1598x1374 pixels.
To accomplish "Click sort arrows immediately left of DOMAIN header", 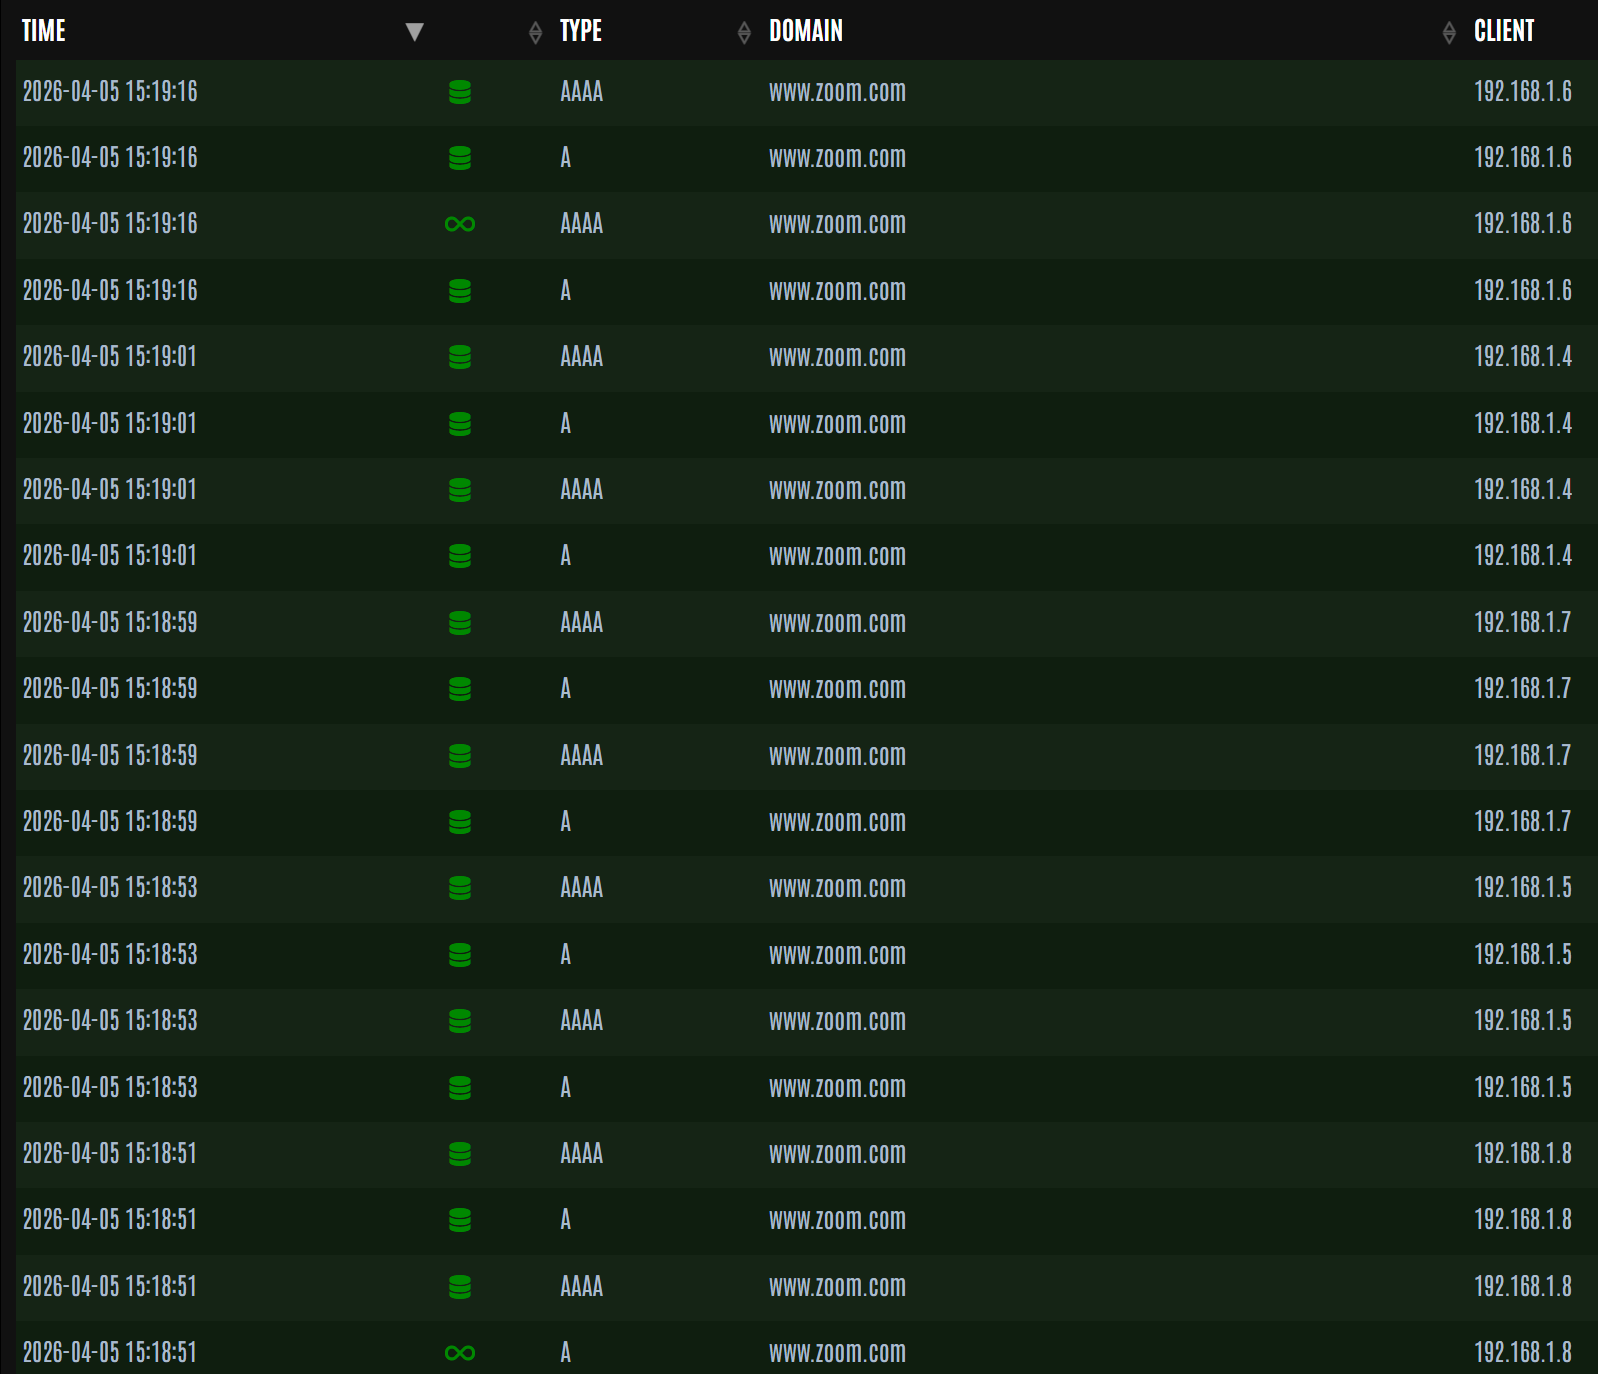I will (x=744, y=33).
